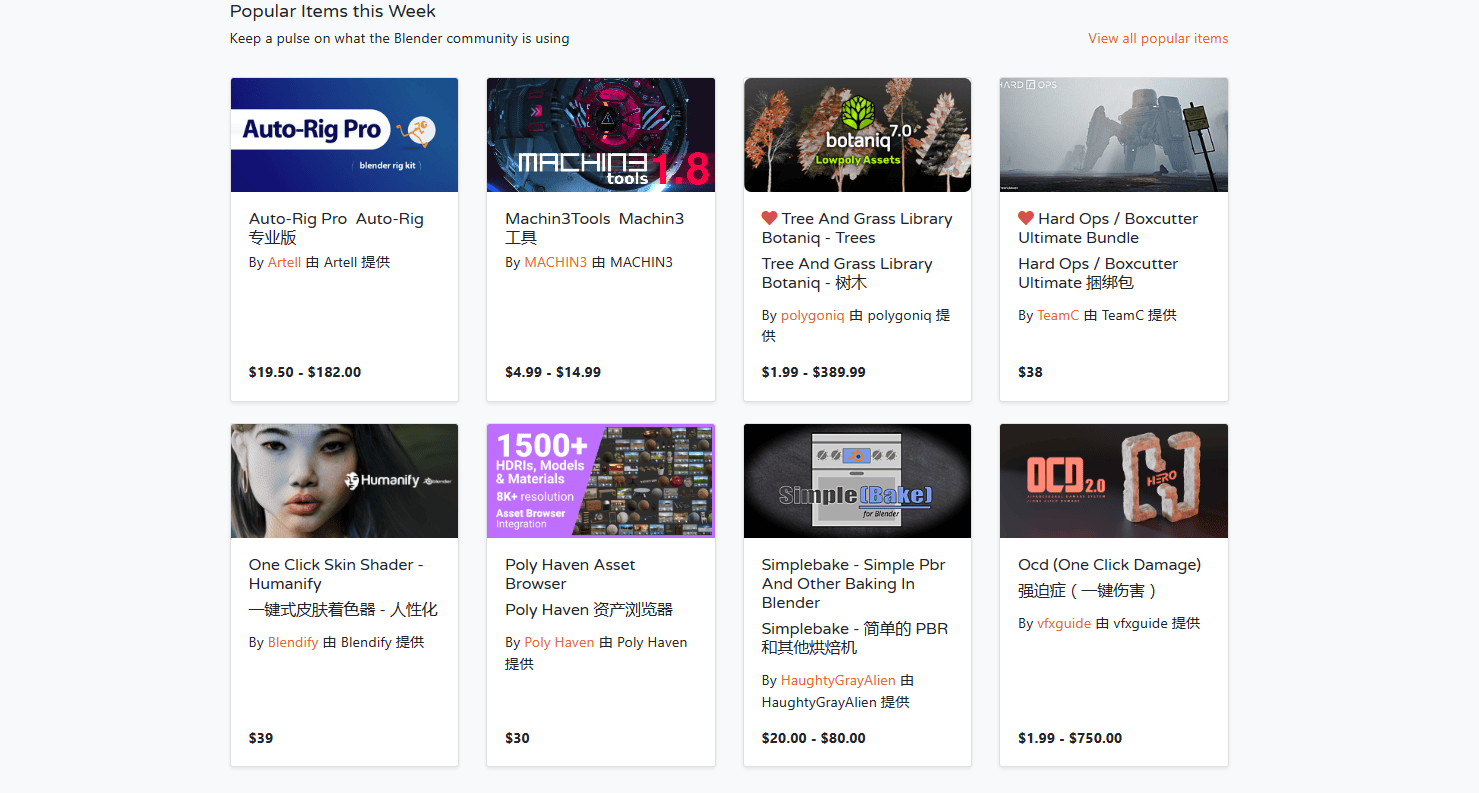
Task: Open the polygoniq creator page
Action: [812, 314]
